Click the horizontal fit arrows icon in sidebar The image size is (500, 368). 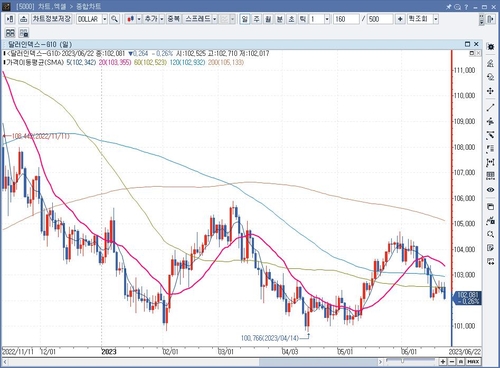[x=490, y=262]
